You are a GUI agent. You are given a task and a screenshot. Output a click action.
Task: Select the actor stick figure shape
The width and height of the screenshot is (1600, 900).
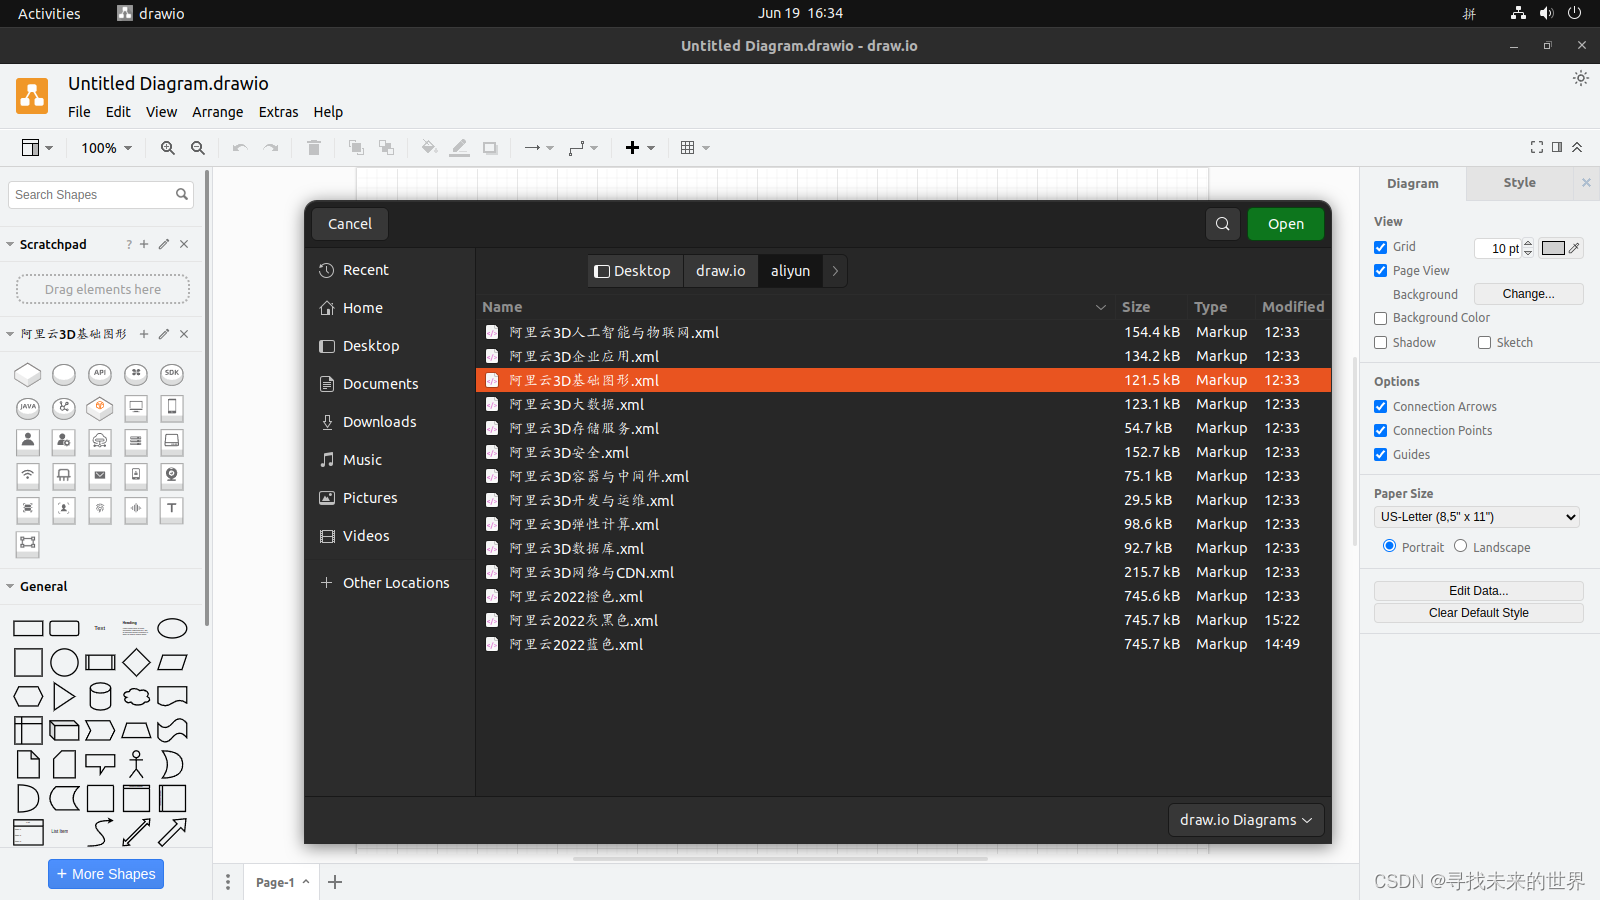(136, 764)
